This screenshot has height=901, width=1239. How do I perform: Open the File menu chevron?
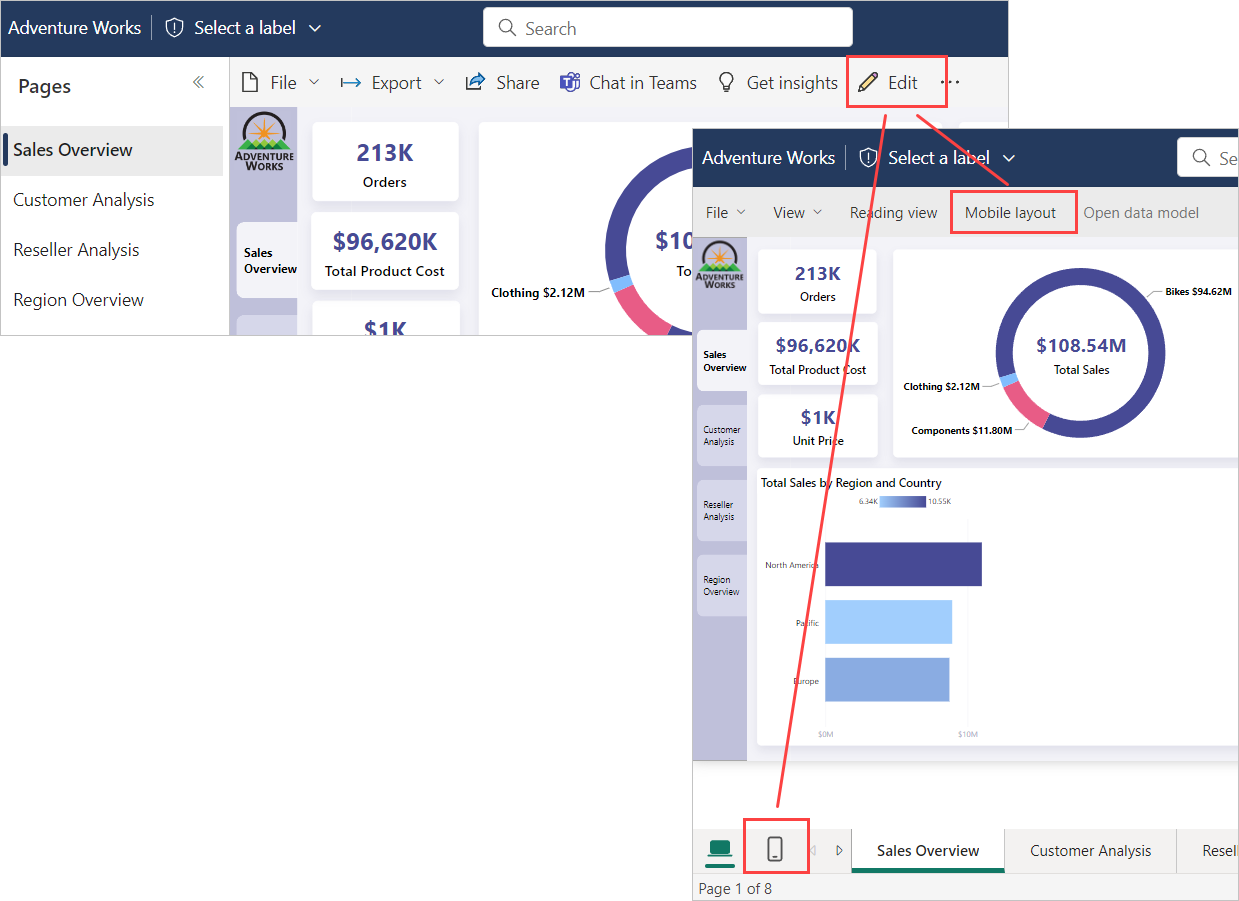[741, 212]
